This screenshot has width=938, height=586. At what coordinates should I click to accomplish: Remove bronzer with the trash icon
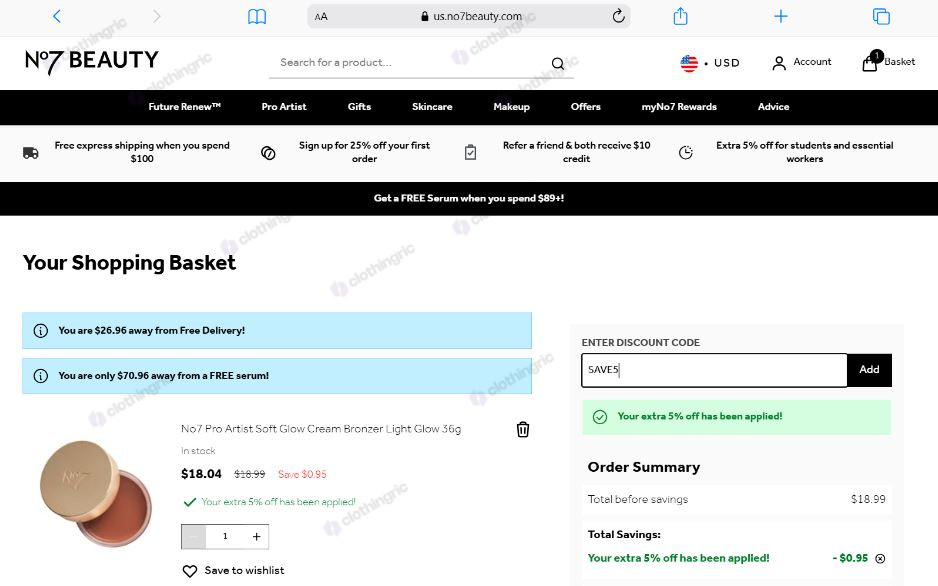tap(523, 429)
